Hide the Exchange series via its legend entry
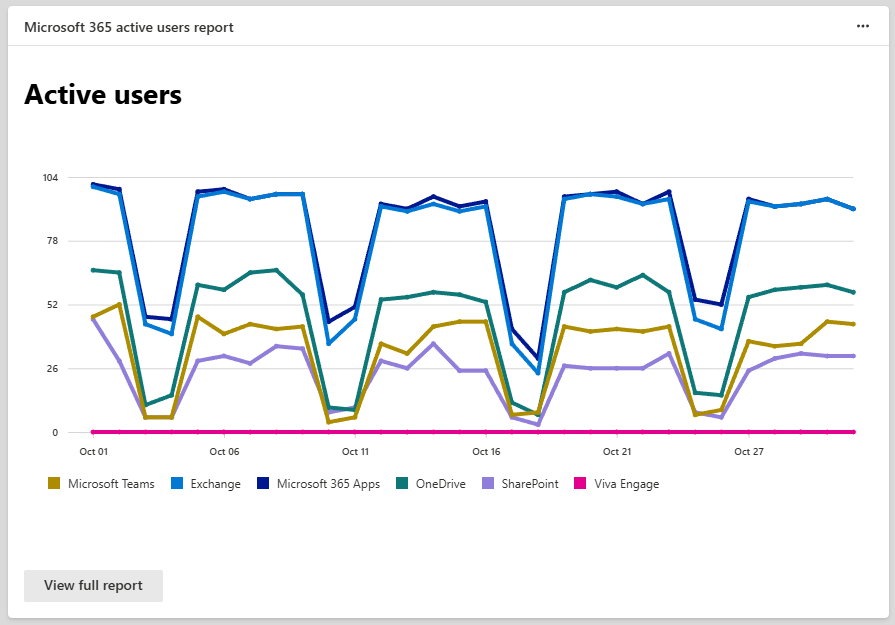895x625 pixels. [207, 483]
